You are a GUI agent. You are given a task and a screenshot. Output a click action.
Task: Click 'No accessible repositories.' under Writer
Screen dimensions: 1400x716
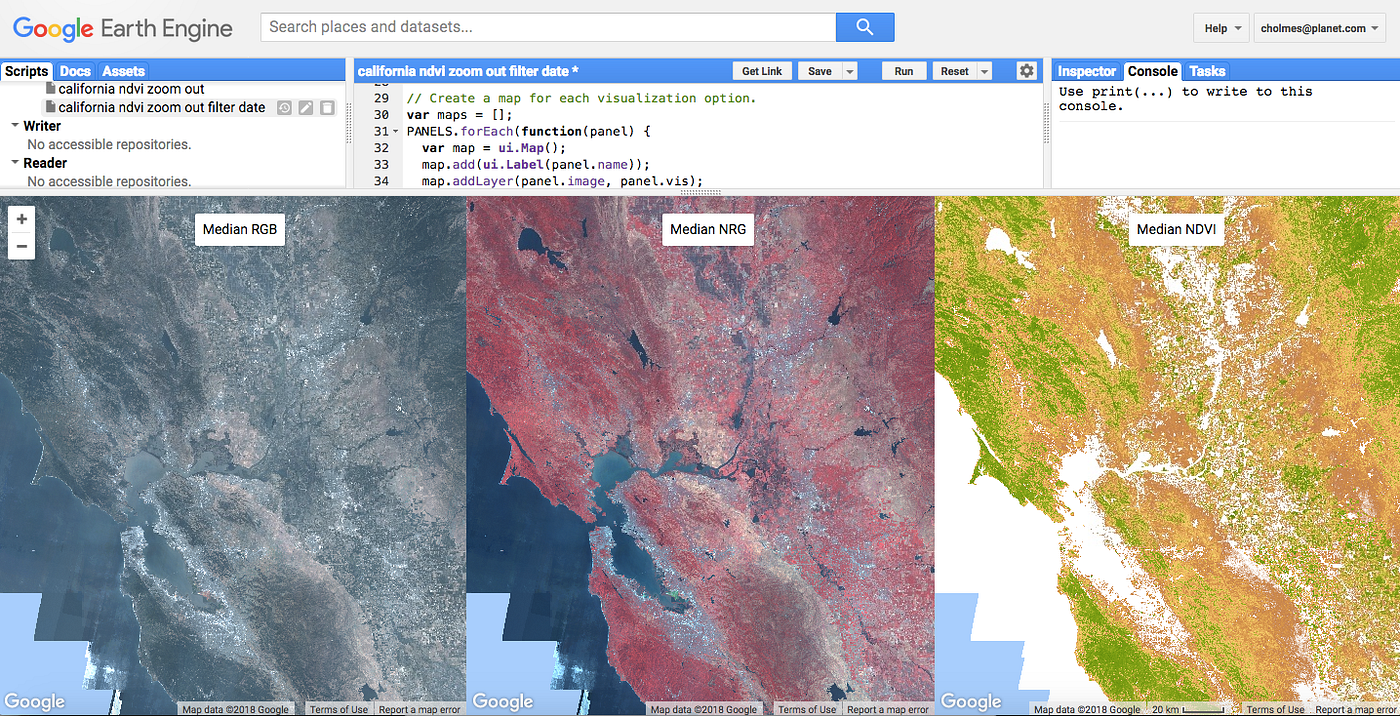109,144
